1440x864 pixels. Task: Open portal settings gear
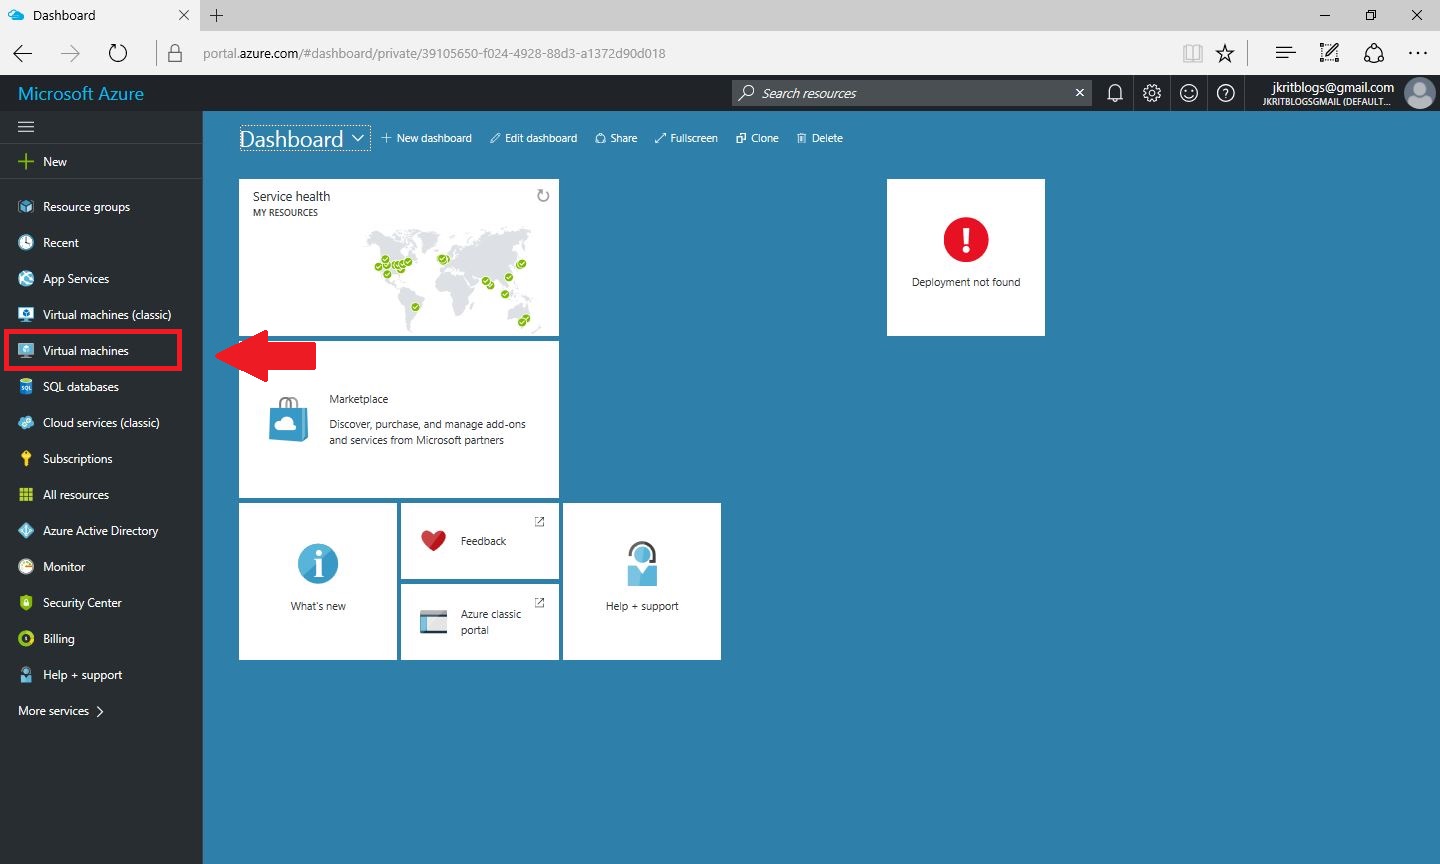click(1152, 93)
